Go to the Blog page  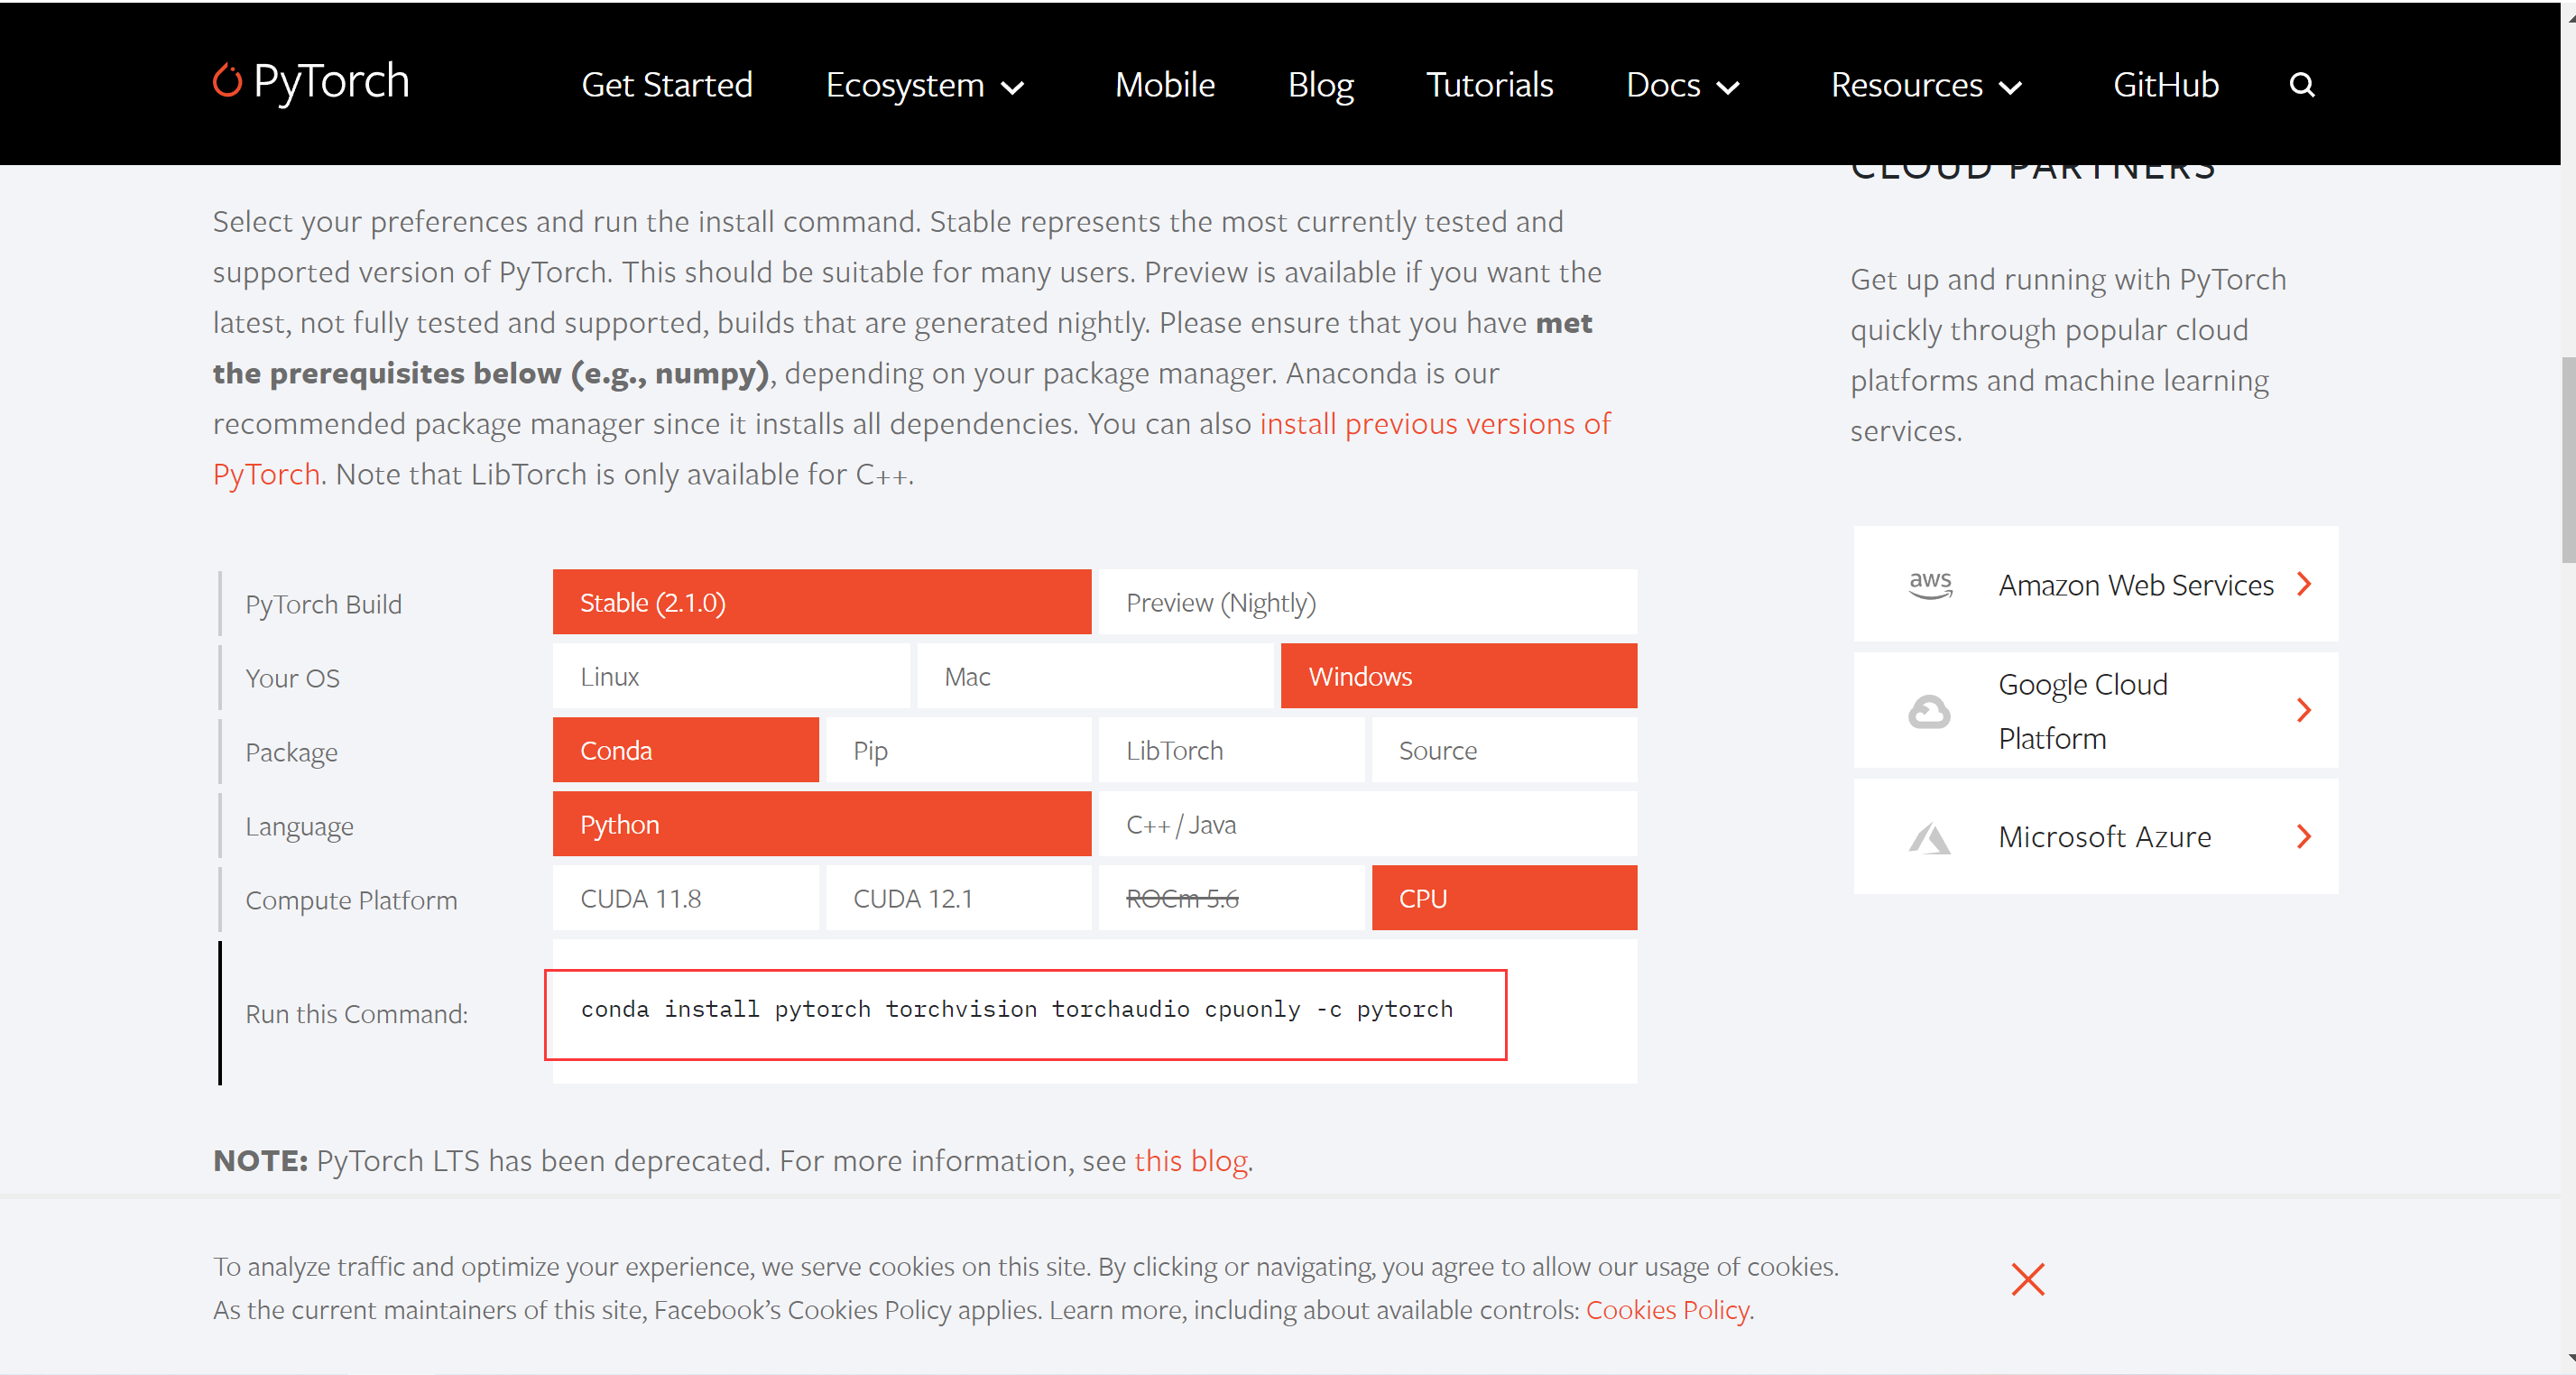tap(1320, 85)
